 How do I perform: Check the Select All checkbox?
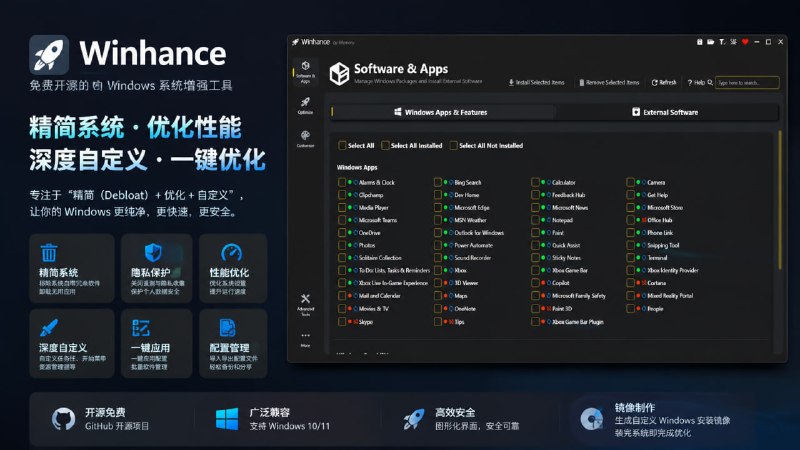(342, 145)
